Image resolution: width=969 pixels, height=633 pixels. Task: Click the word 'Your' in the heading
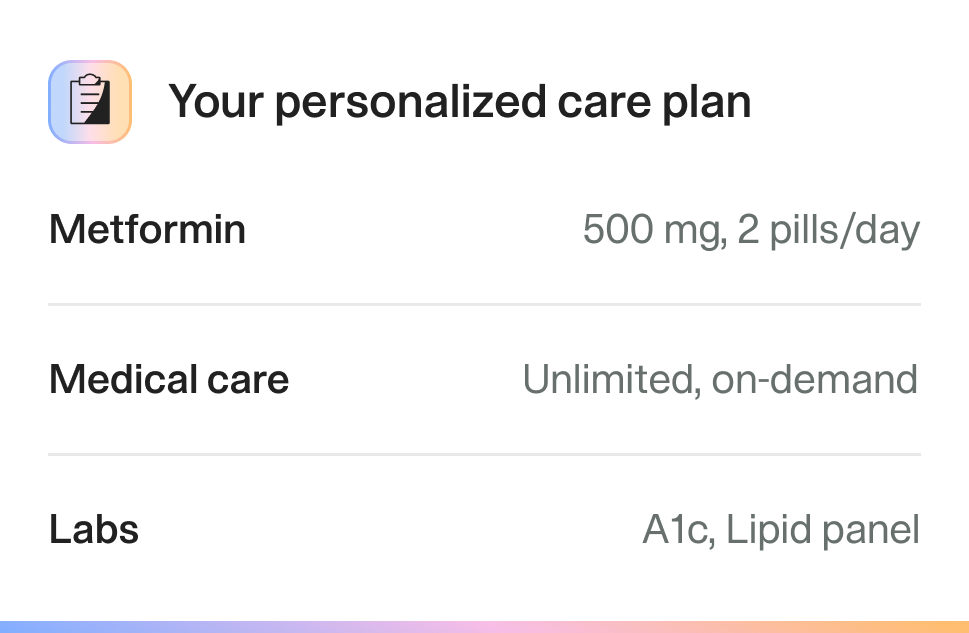pyautogui.click(x=216, y=102)
